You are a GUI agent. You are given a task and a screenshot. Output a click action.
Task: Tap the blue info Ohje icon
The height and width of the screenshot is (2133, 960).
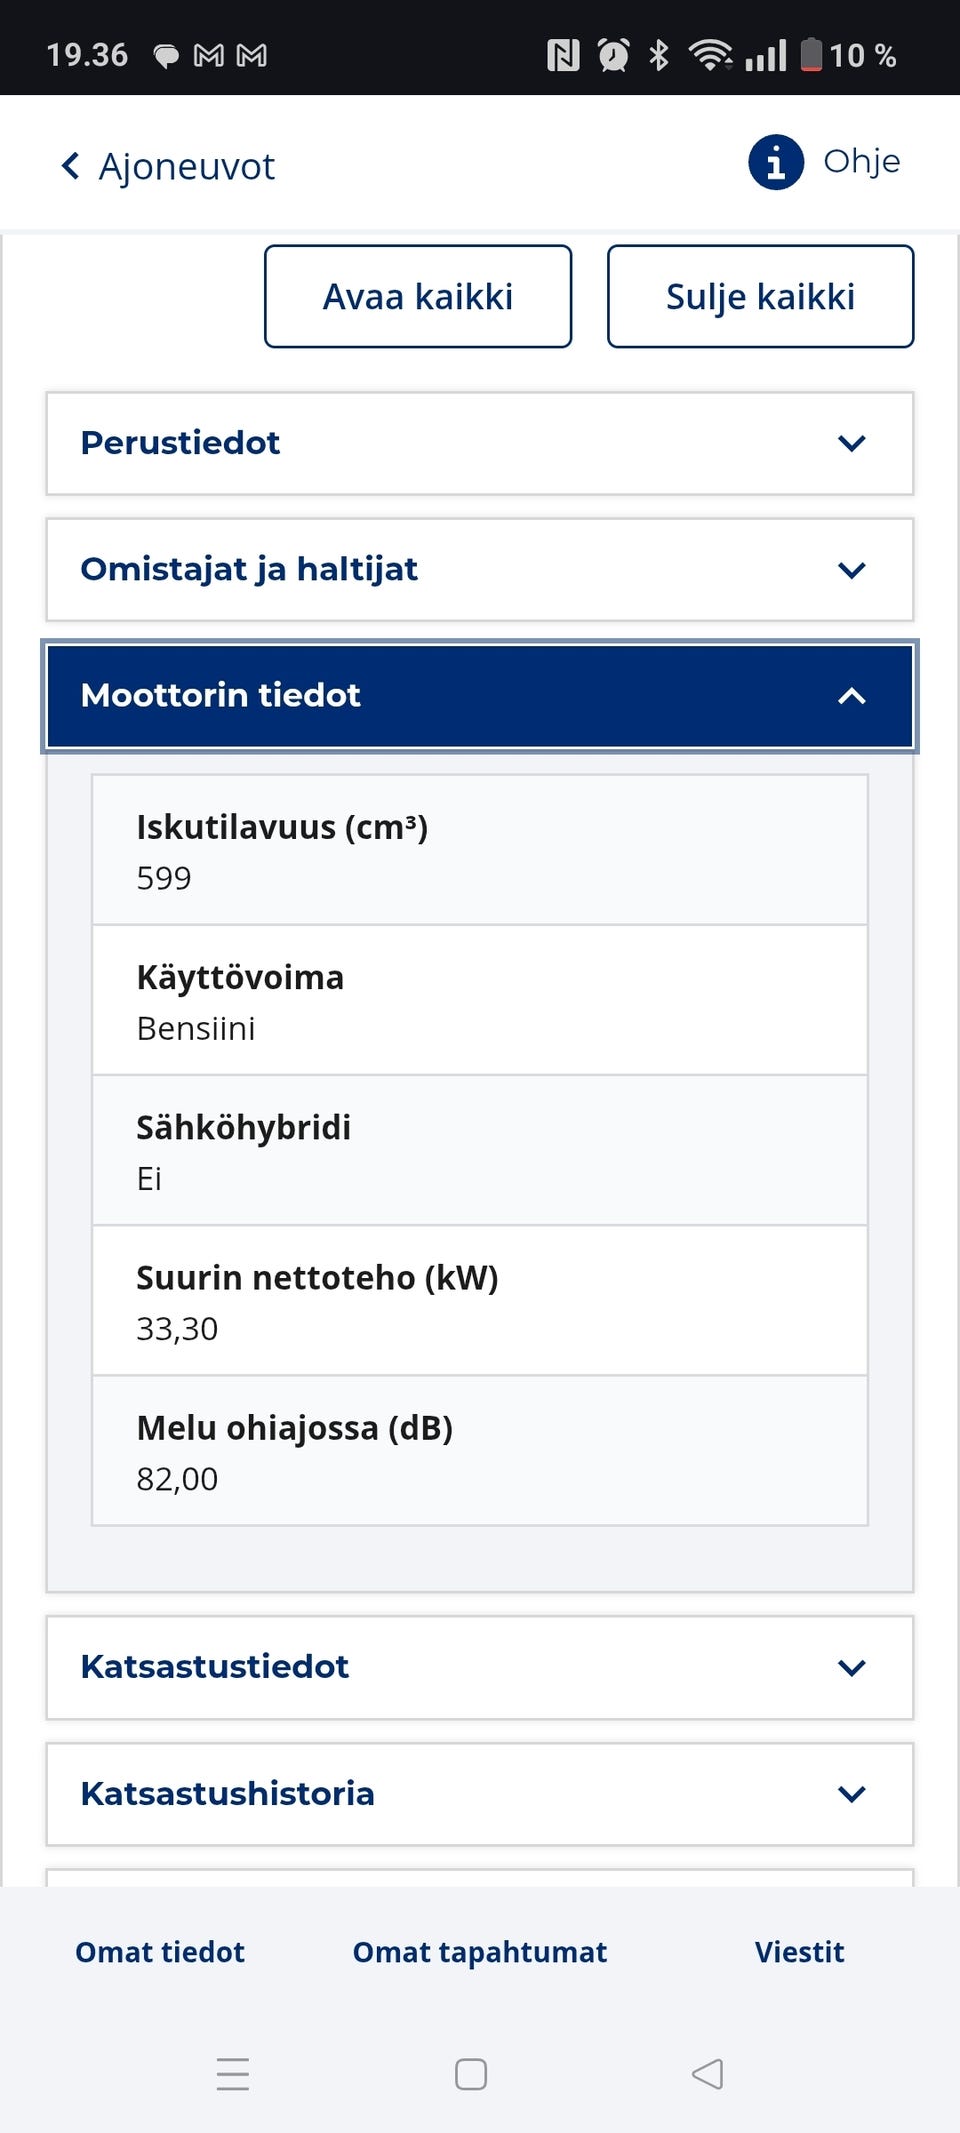point(776,162)
